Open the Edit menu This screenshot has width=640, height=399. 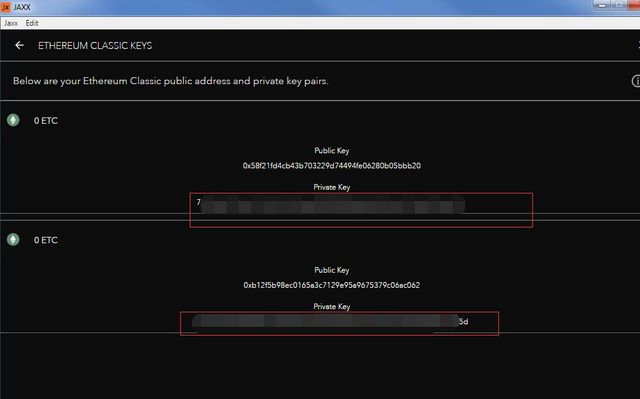point(32,23)
